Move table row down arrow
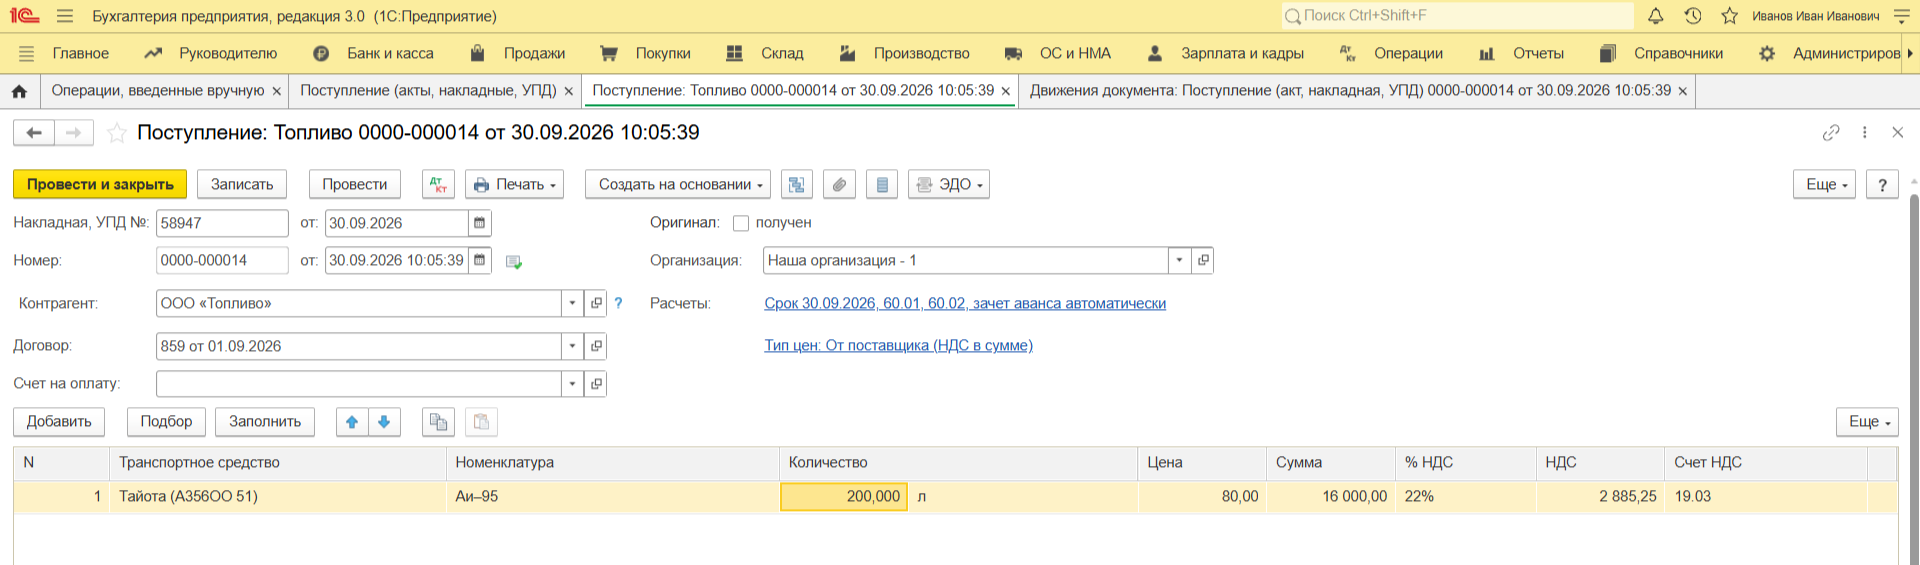The image size is (1920, 565). click(x=384, y=422)
